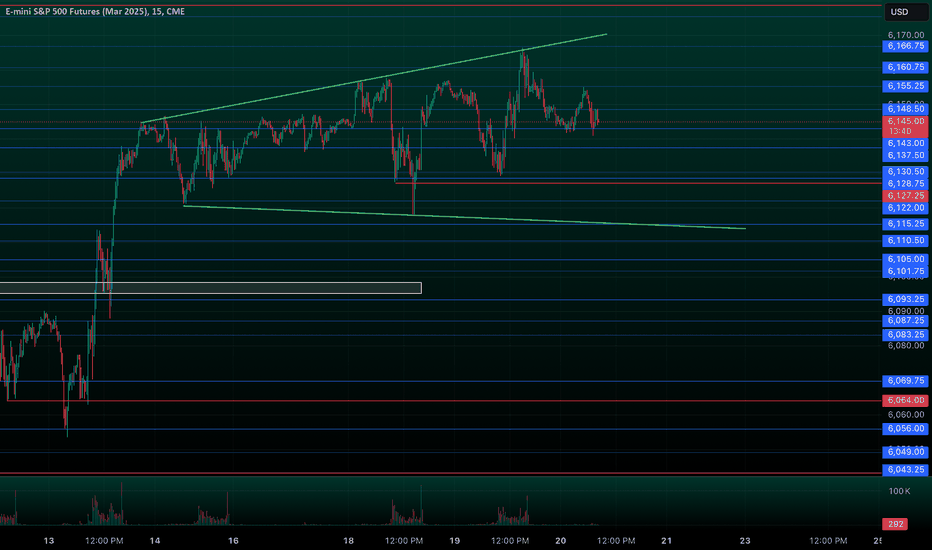Click date 21 on the time axis
Image resolution: width=932 pixels, height=550 pixels.
tap(666, 540)
